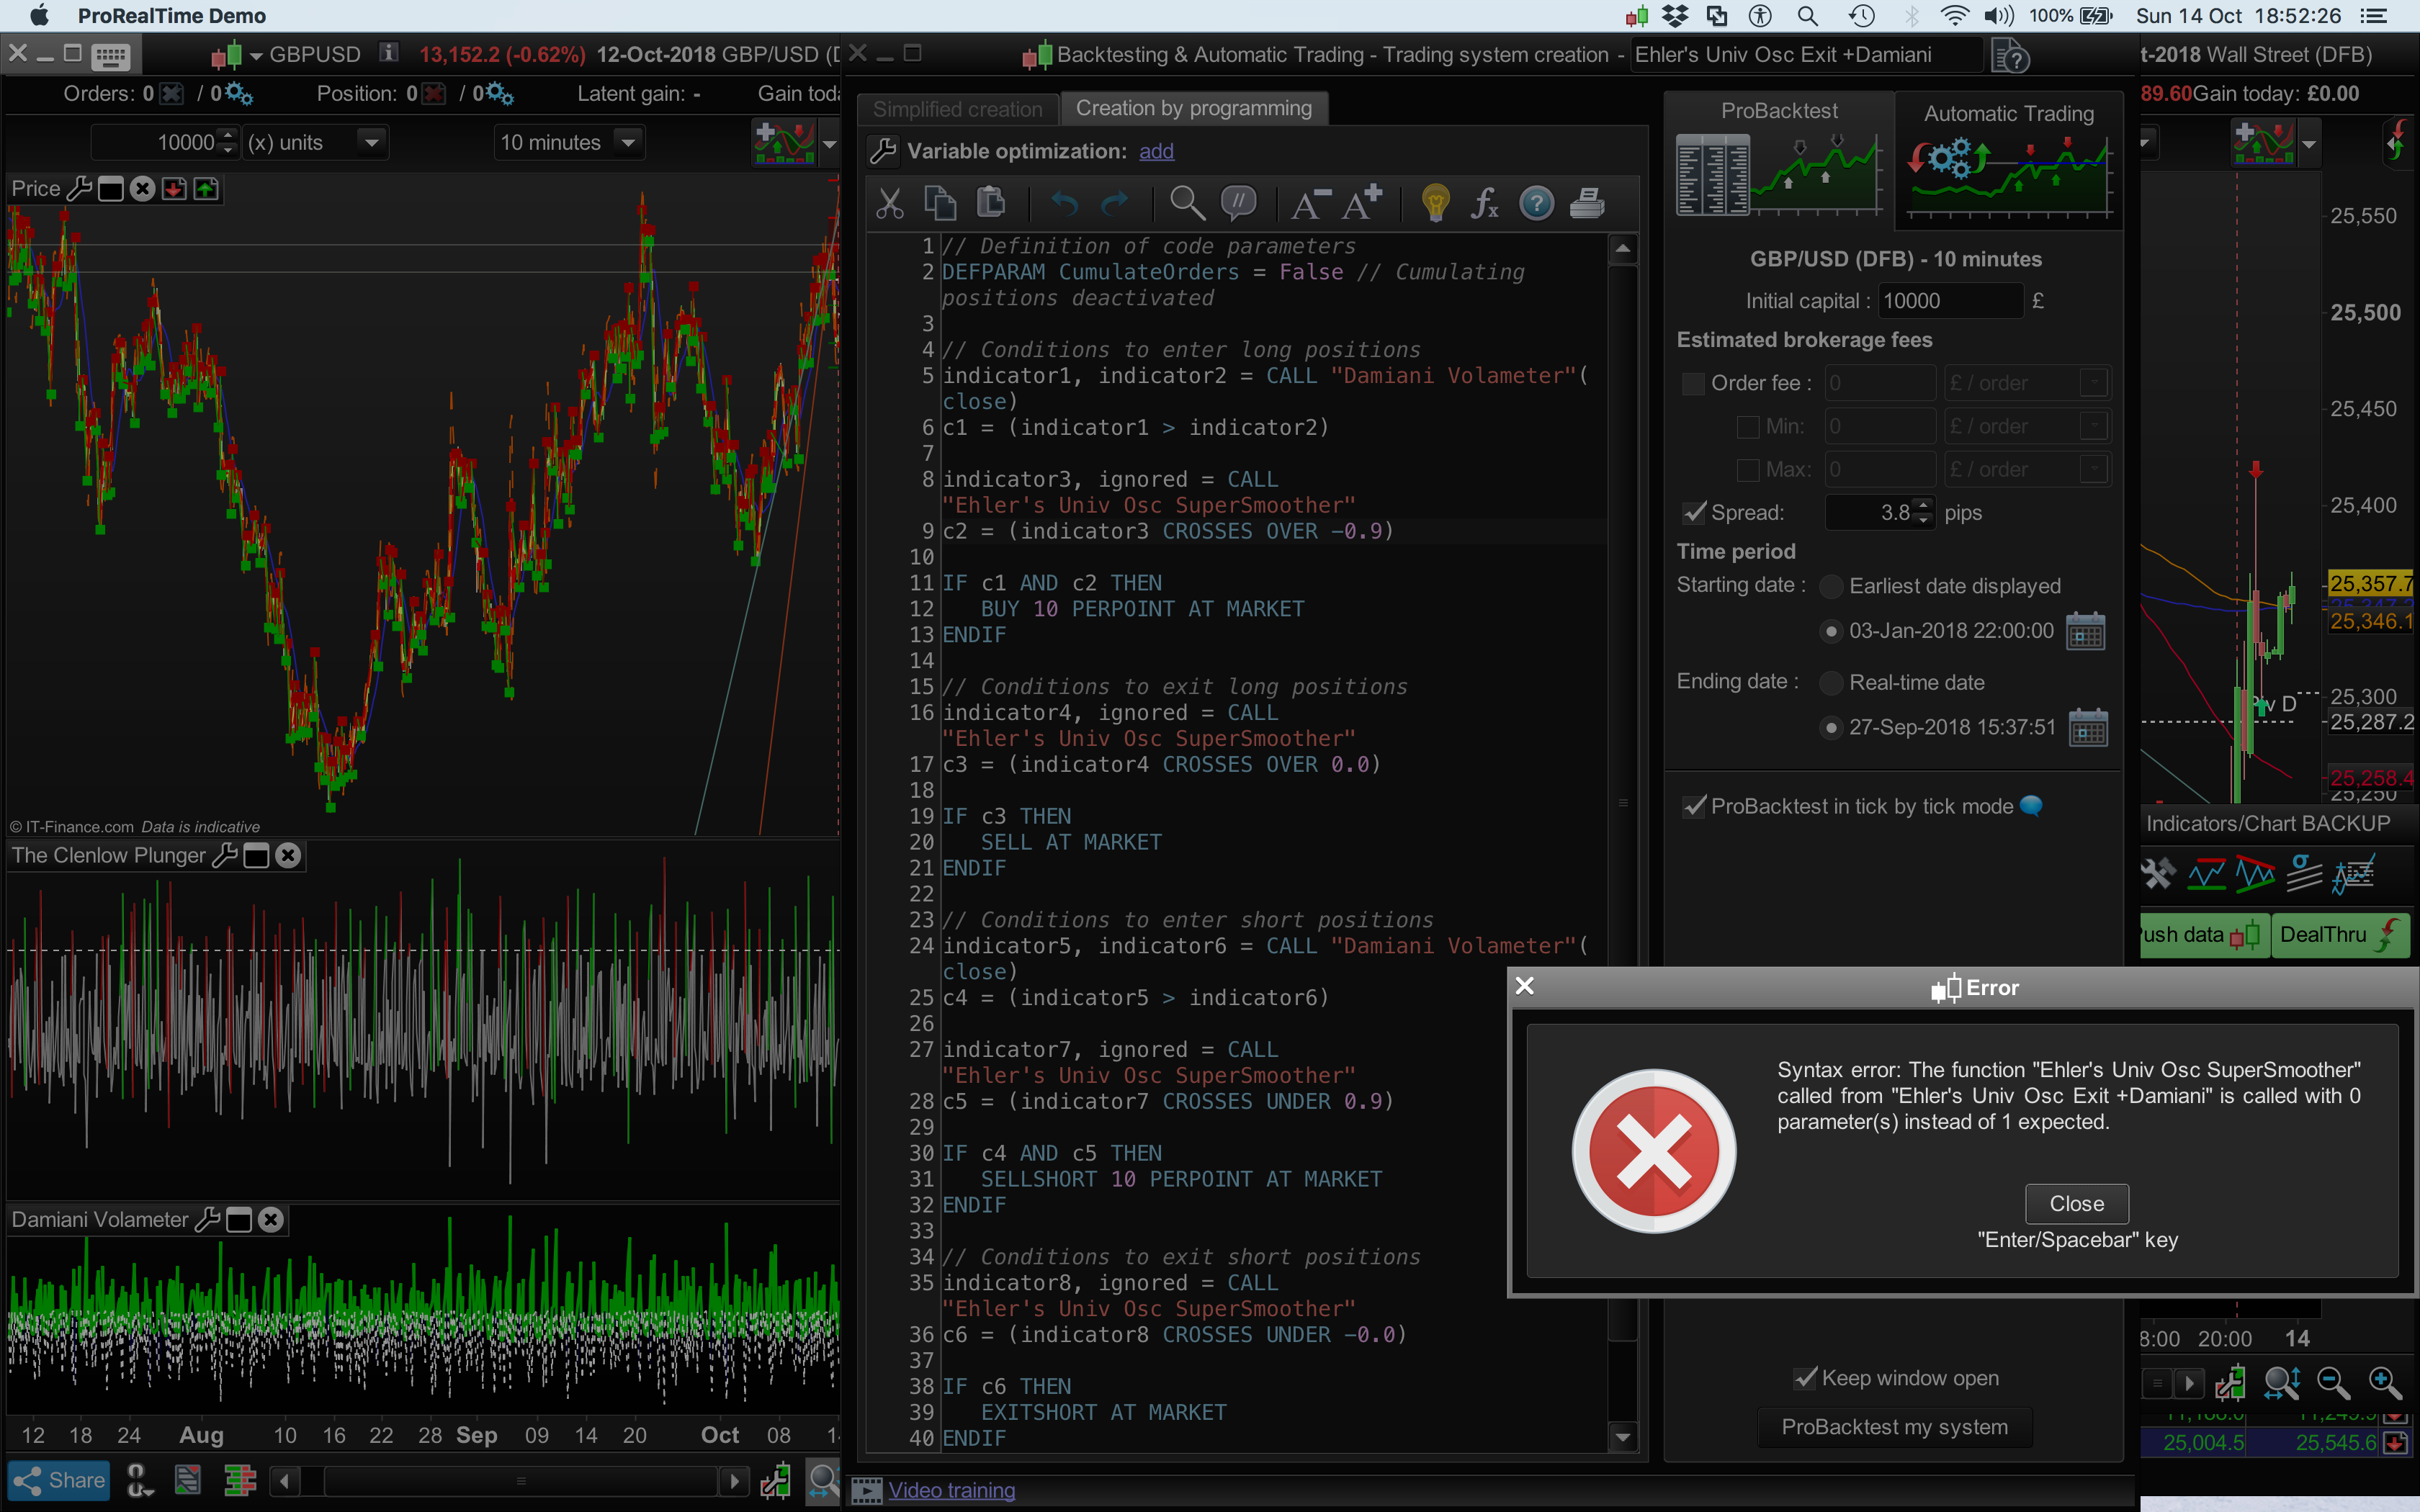The width and height of the screenshot is (2420, 1512).
Task: Expand the (x) units dropdown
Action: [x=371, y=143]
